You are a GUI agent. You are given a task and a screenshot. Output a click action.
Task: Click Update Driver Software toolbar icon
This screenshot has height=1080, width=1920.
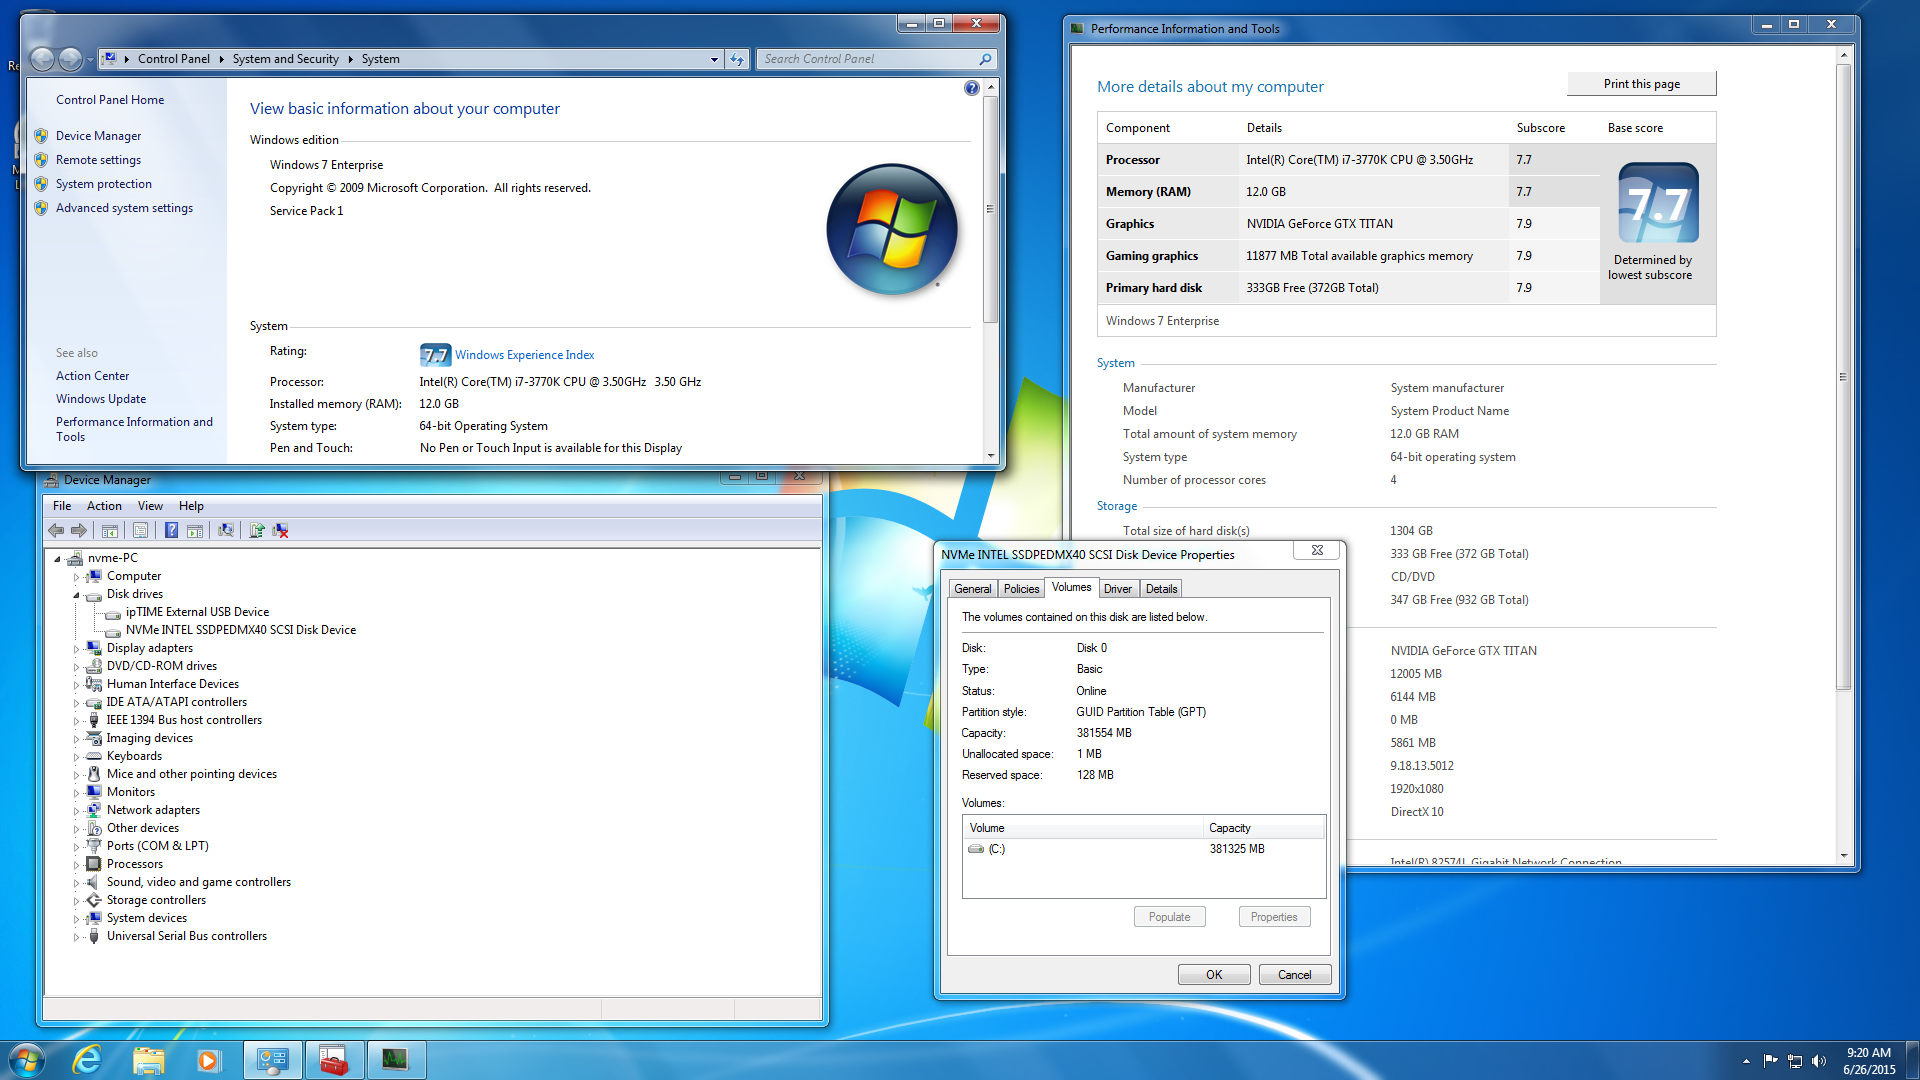pos(257,531)
